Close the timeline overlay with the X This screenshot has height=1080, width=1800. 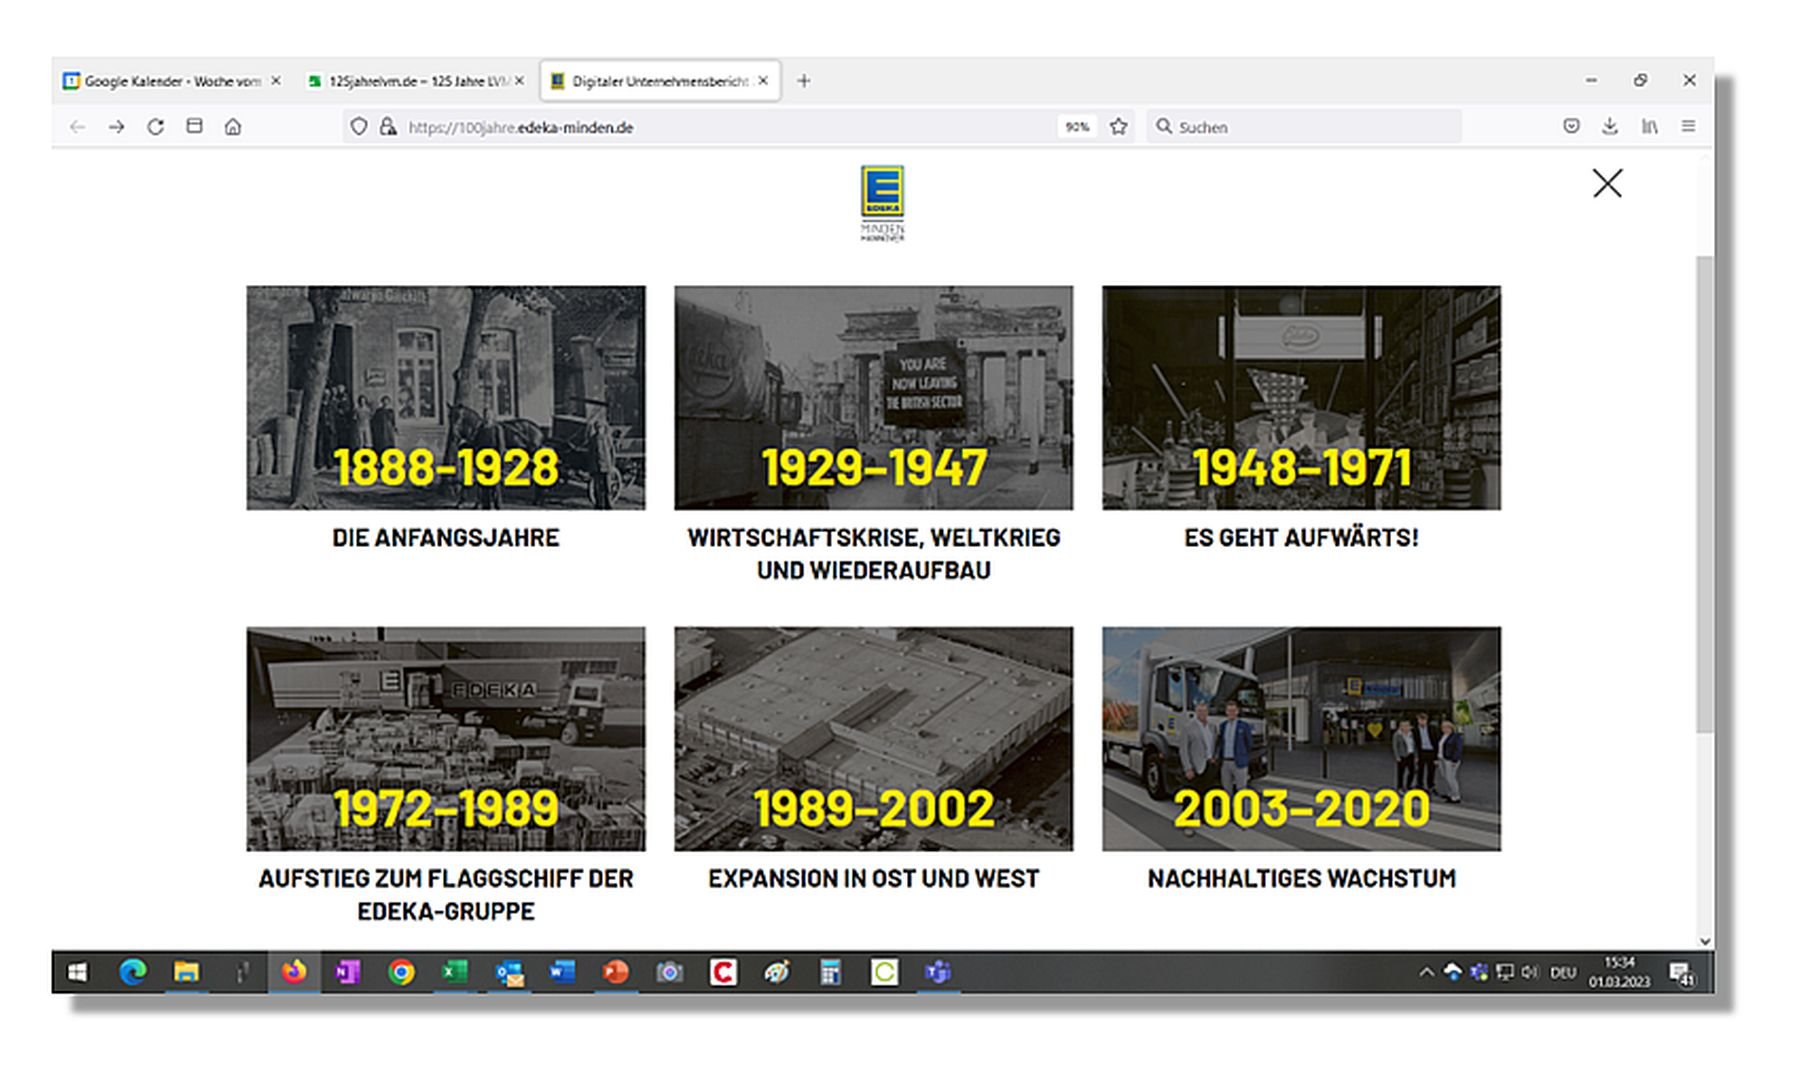point(1607,183)
